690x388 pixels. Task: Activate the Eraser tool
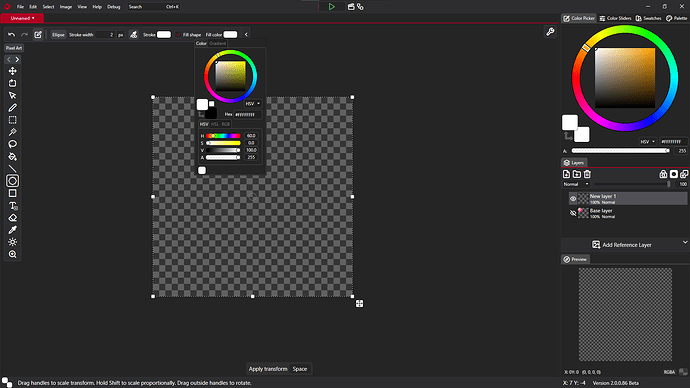(x=12, y=218)
